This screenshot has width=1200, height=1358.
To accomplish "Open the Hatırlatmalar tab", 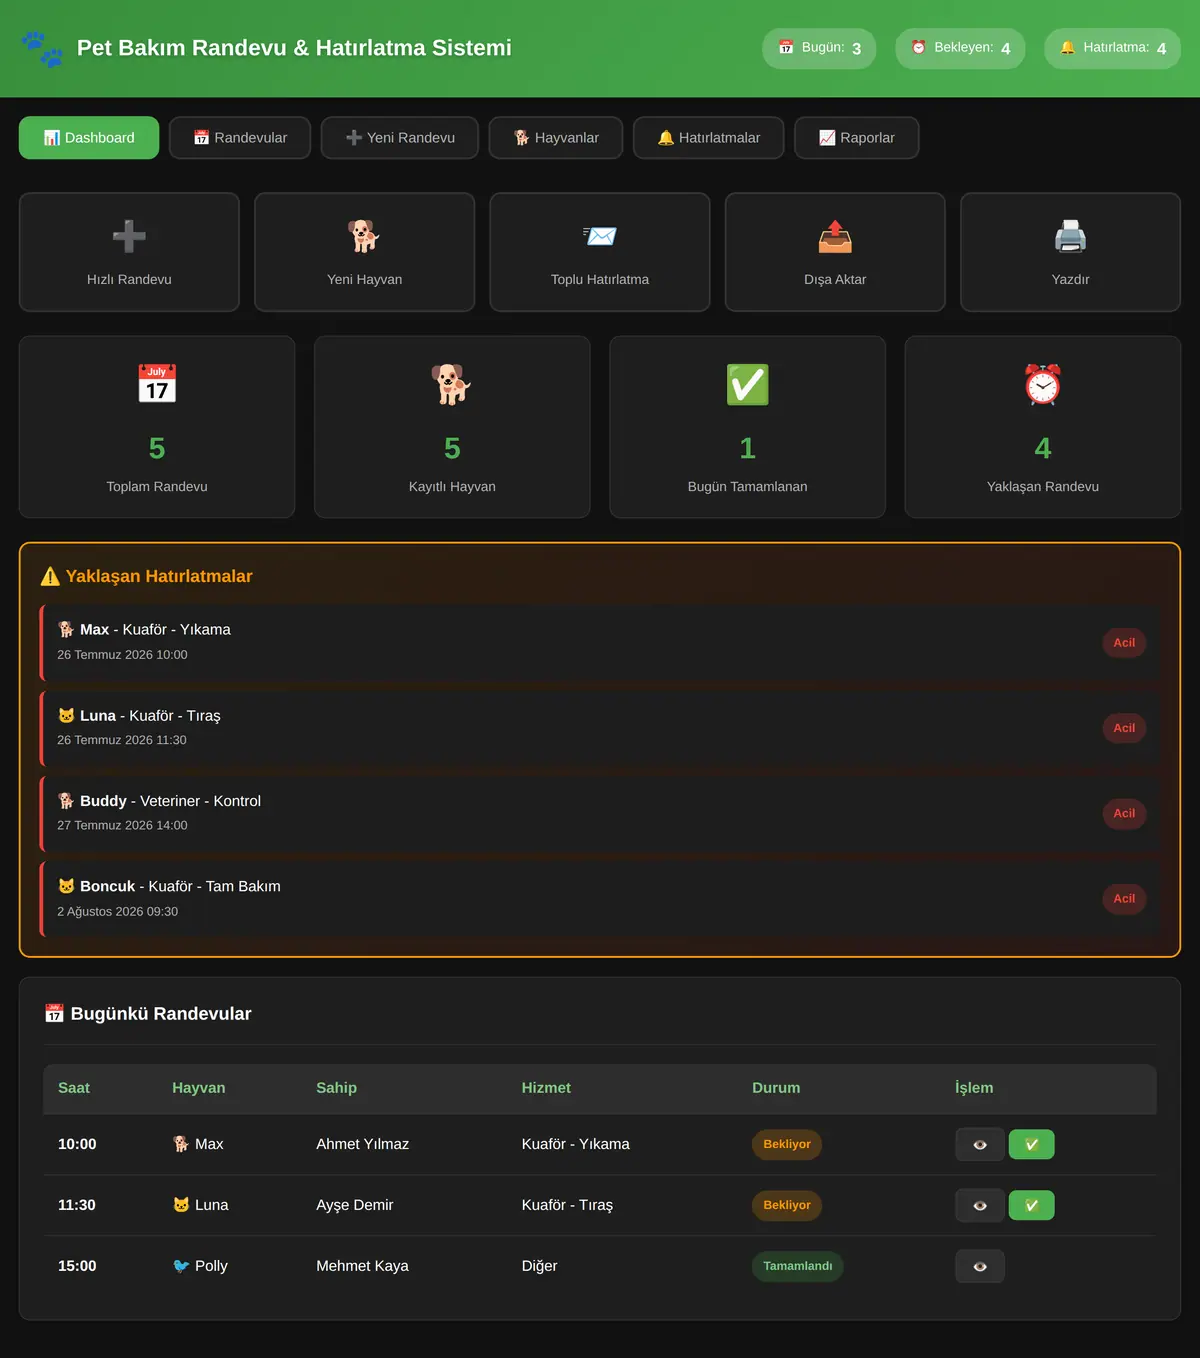I will pyautogui.click(x=709, y=138).
